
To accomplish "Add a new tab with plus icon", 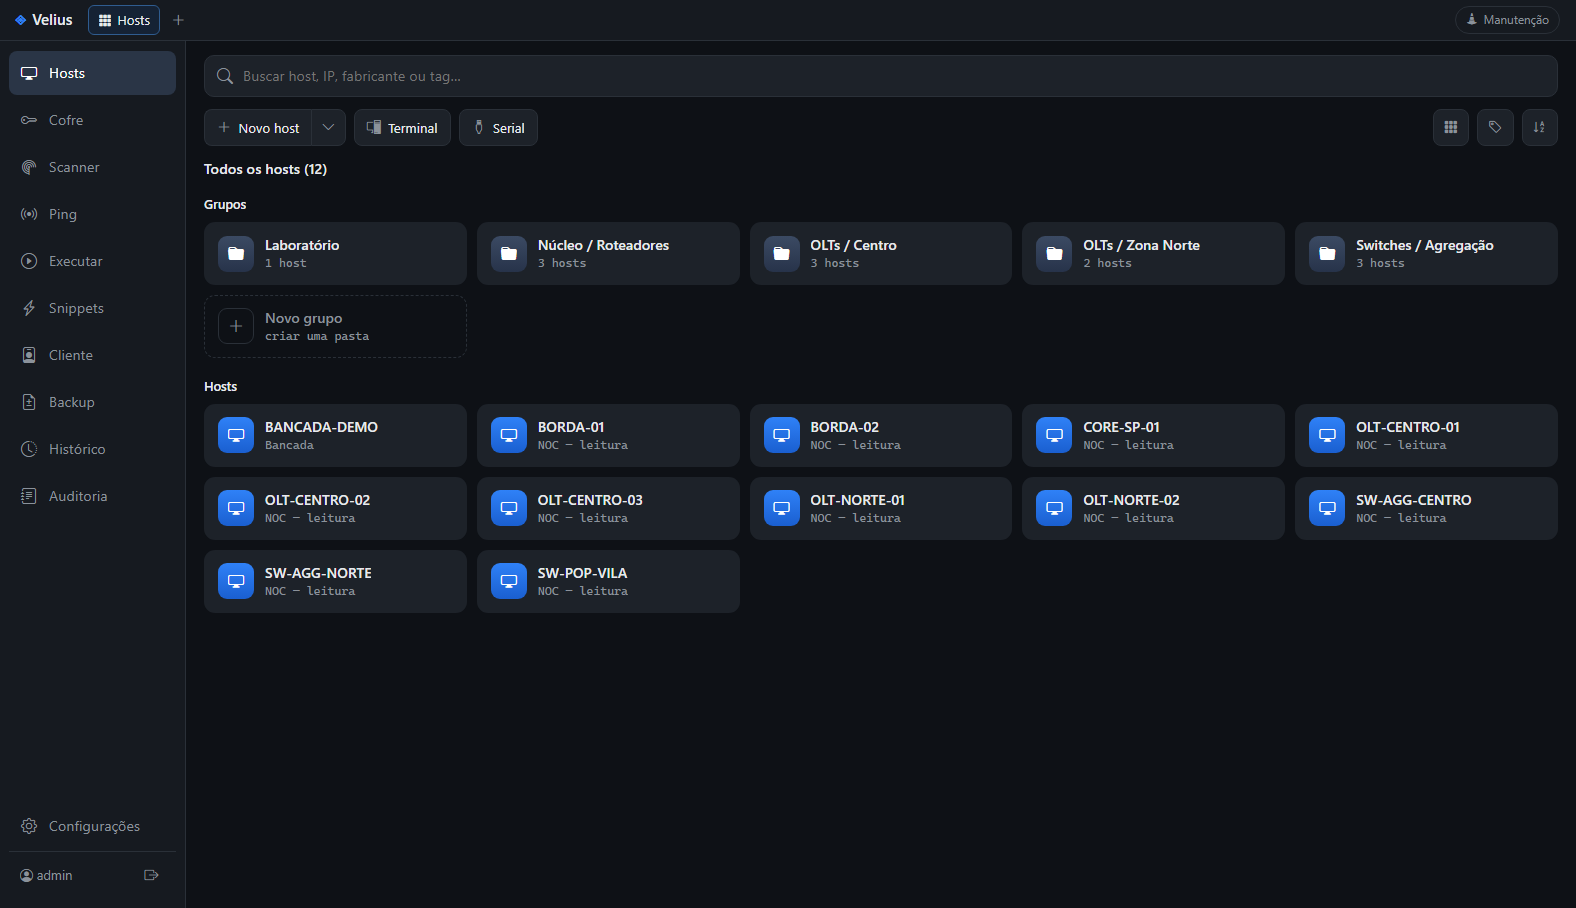I will point(178,20).
